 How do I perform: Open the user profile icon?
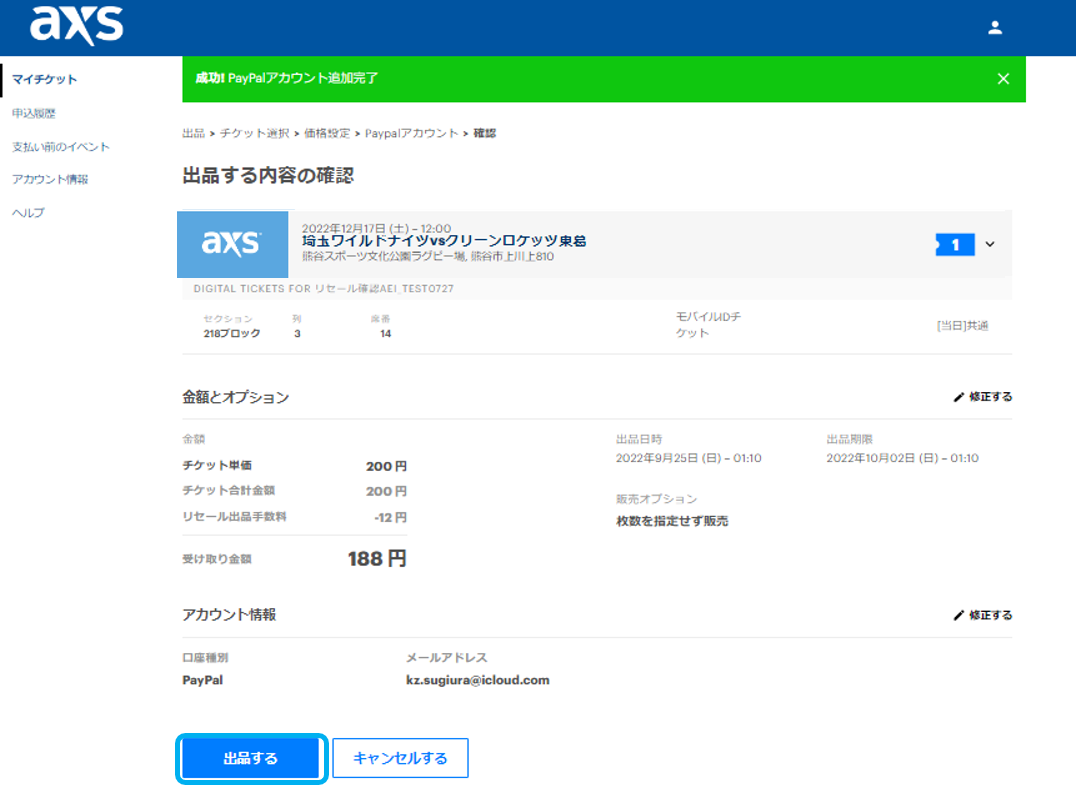(994, 28)
